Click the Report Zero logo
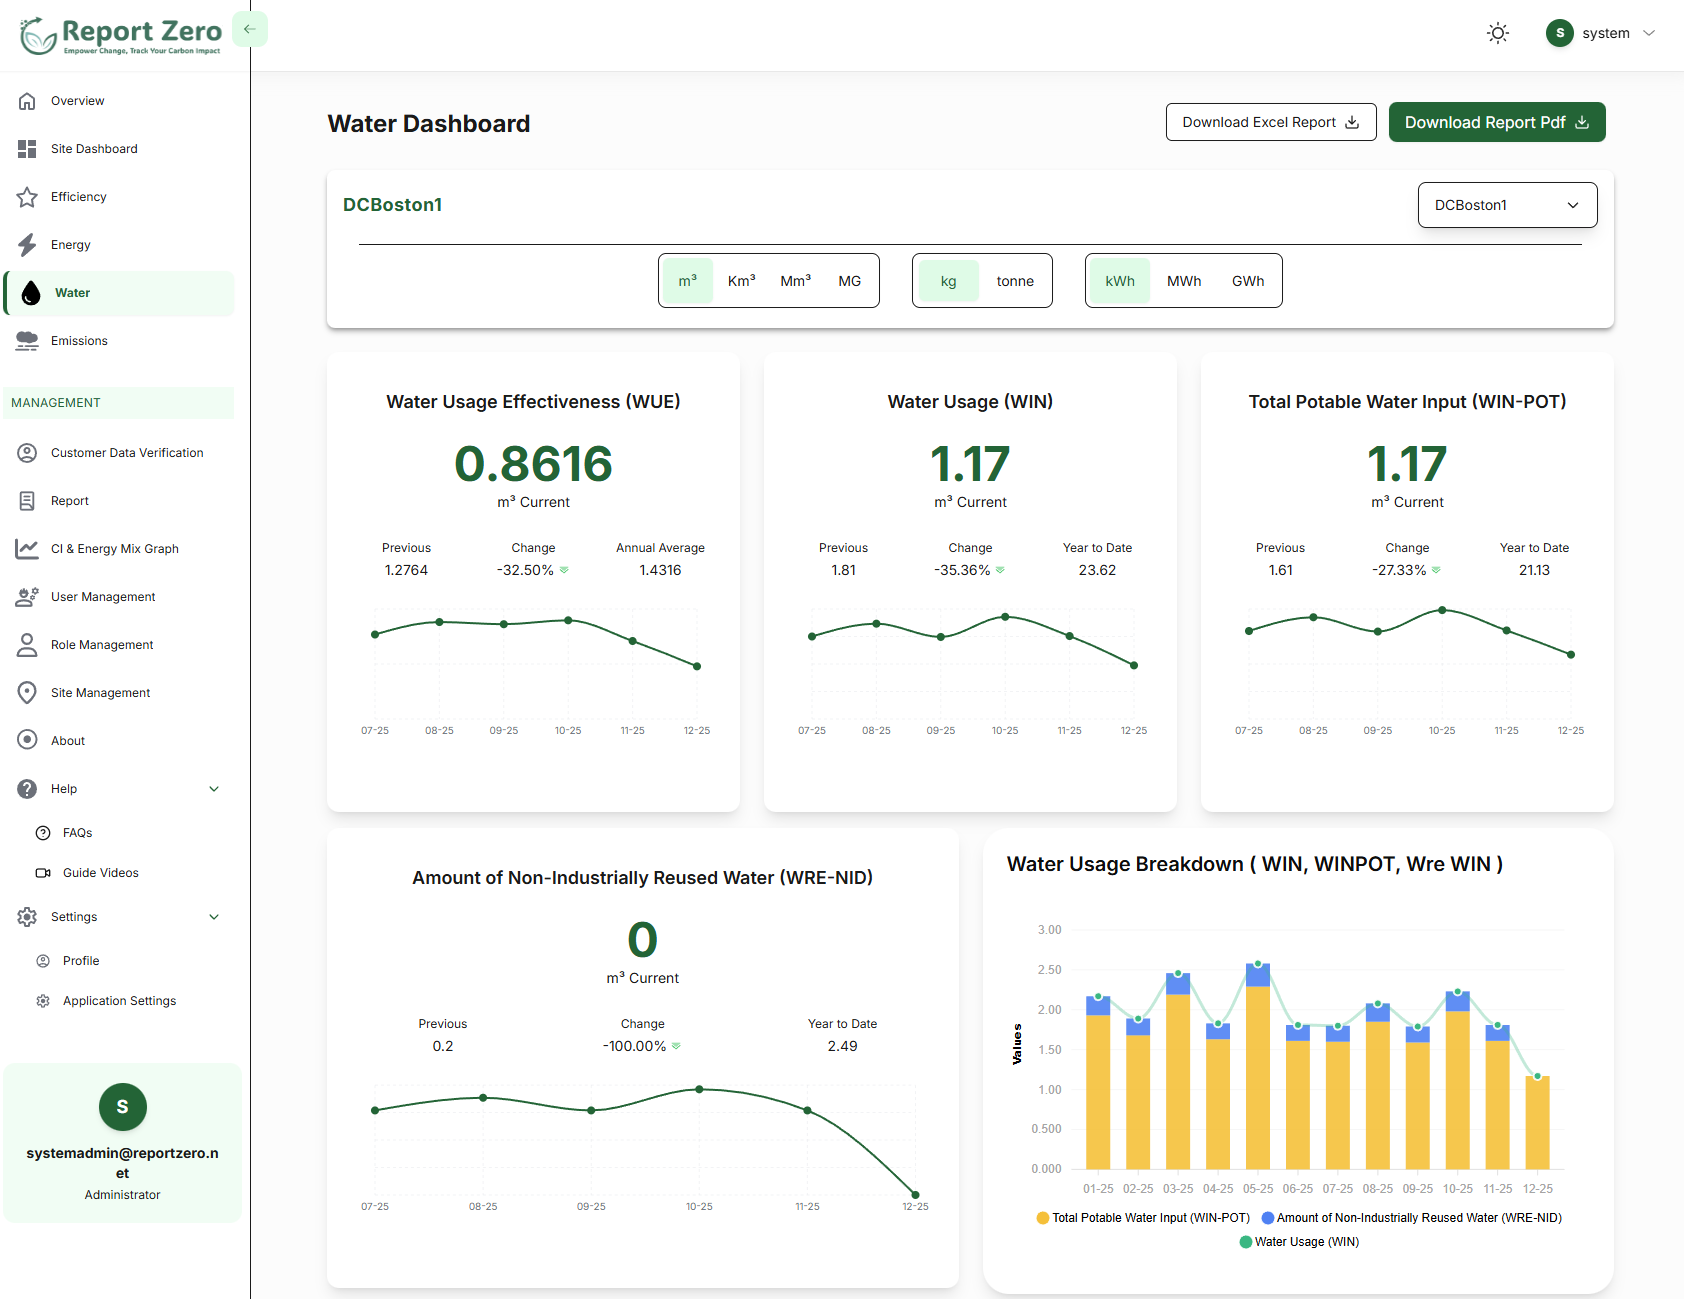The width and height of the screenshot is (1684, 1299). coord(121,35)
